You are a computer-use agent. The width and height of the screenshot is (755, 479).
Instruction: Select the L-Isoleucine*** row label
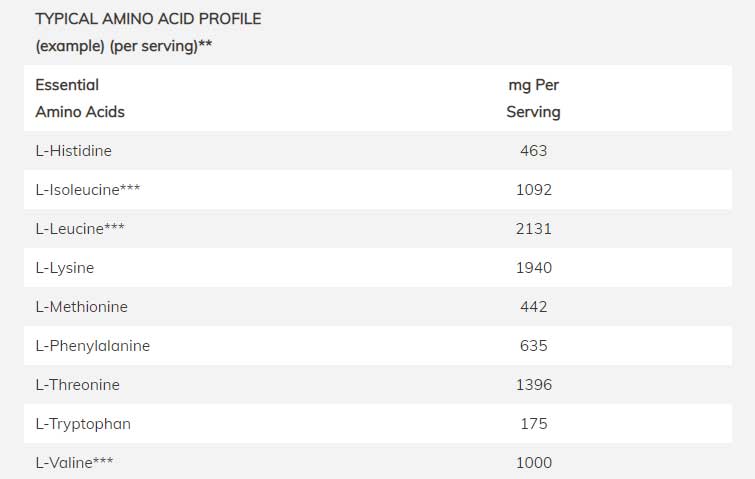click(x=85, y=189)
